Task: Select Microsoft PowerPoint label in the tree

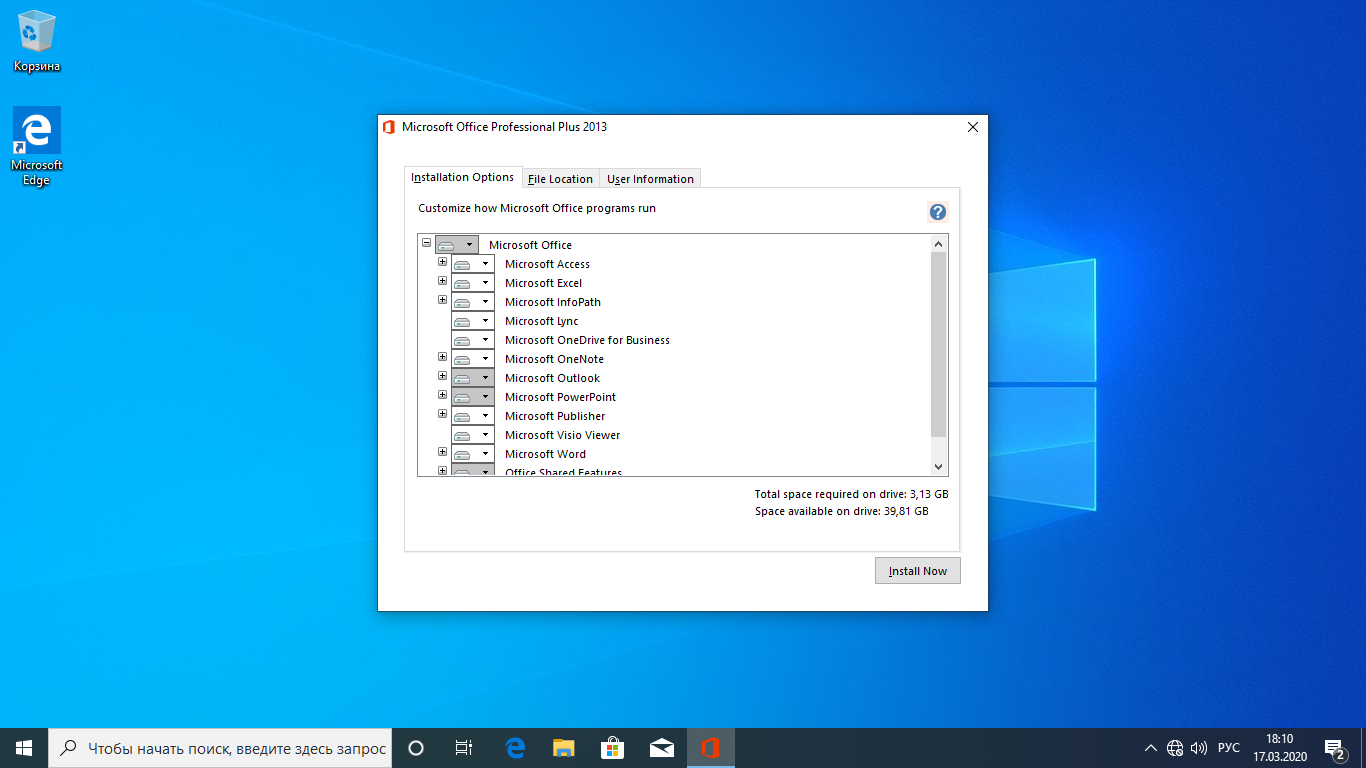Action: point(560,397)
